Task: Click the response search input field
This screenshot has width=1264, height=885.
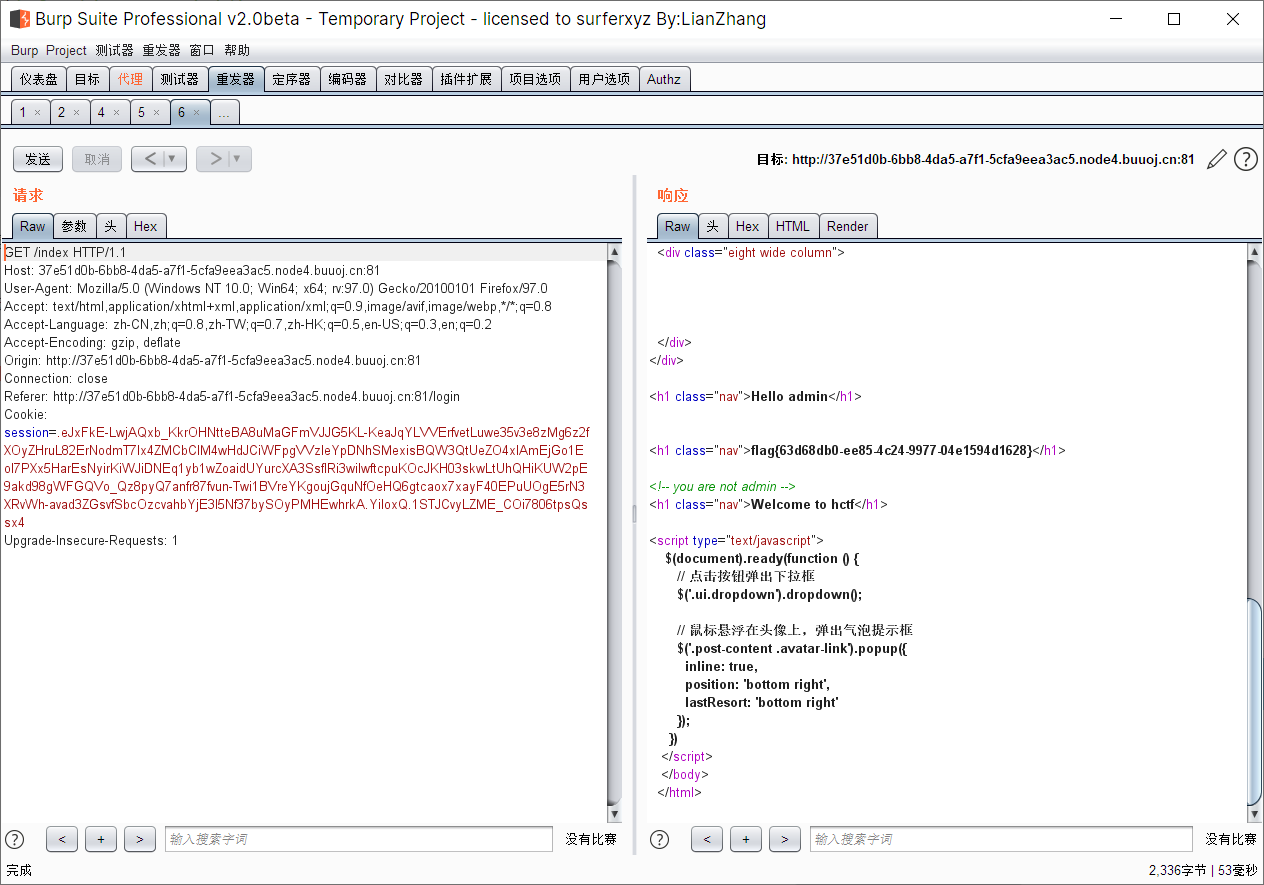Action: [1001, 839]
